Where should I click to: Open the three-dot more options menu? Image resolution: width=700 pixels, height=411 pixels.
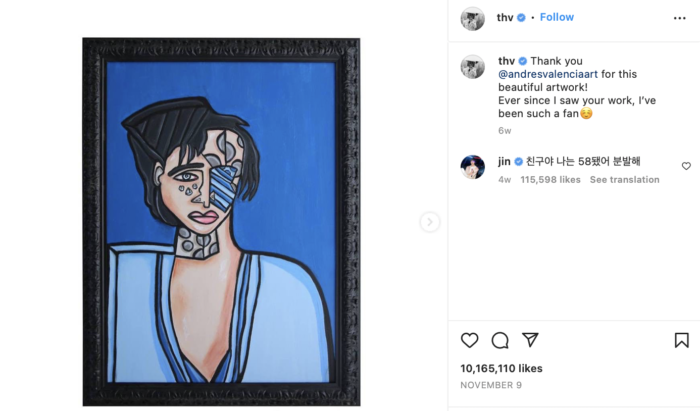click(680, 18)
